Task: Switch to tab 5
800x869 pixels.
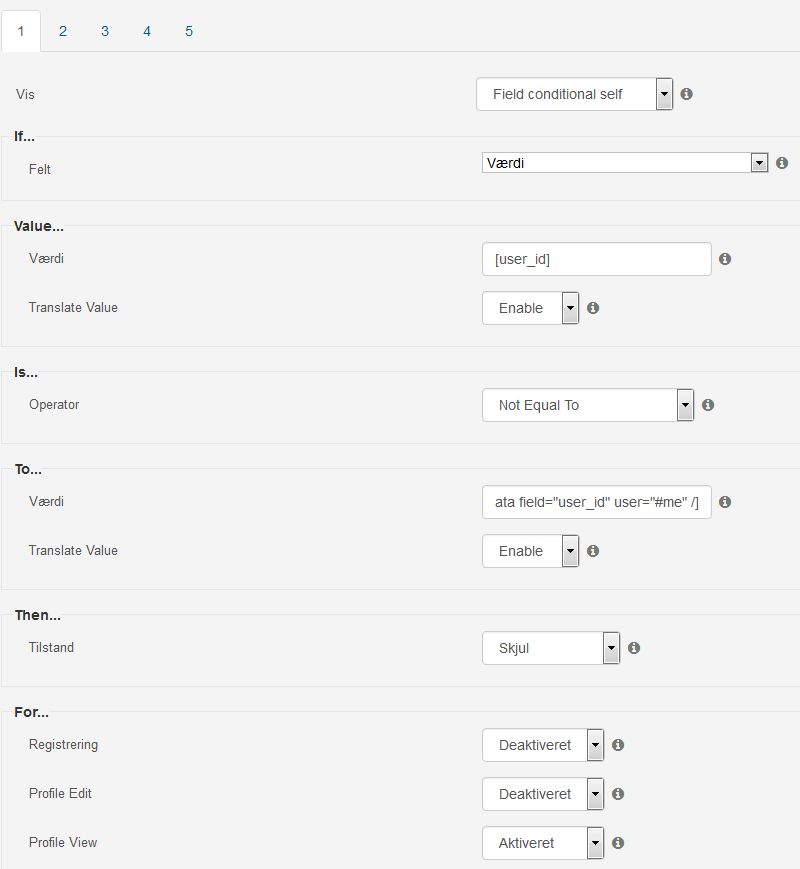Action: pos(189,32)
